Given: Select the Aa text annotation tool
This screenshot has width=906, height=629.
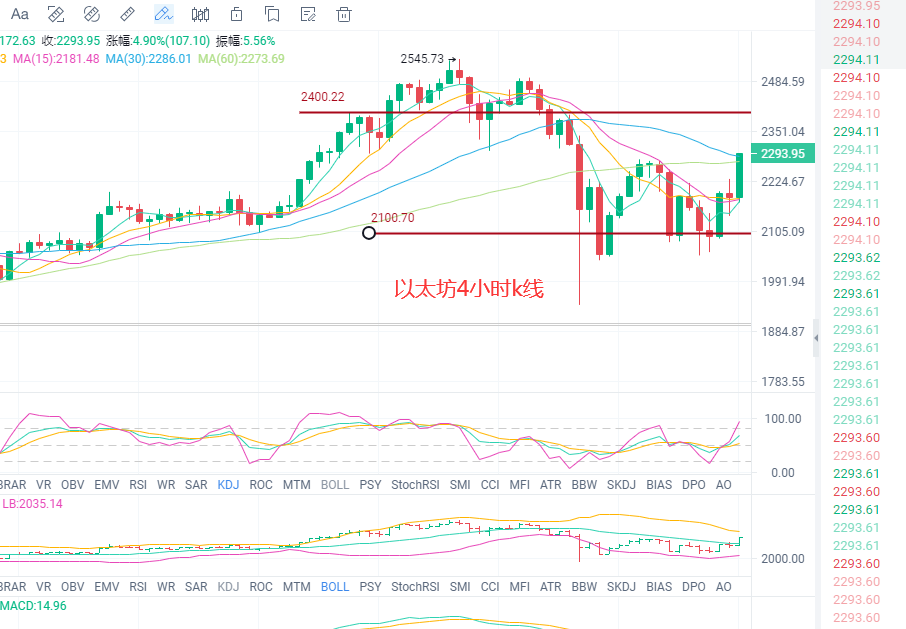Looking at the screenshot, I should [19, 14].
